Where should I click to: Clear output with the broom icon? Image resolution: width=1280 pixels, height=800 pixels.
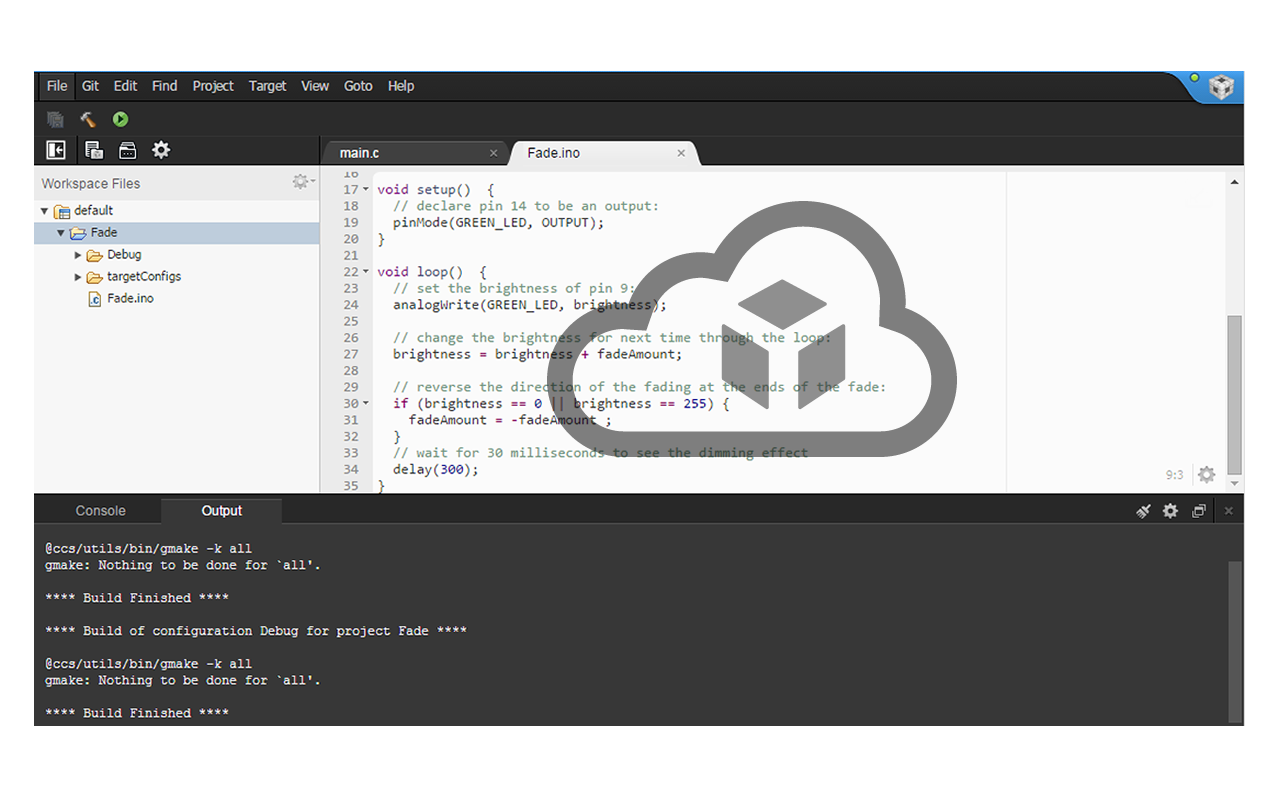[x=1143, y=511]
